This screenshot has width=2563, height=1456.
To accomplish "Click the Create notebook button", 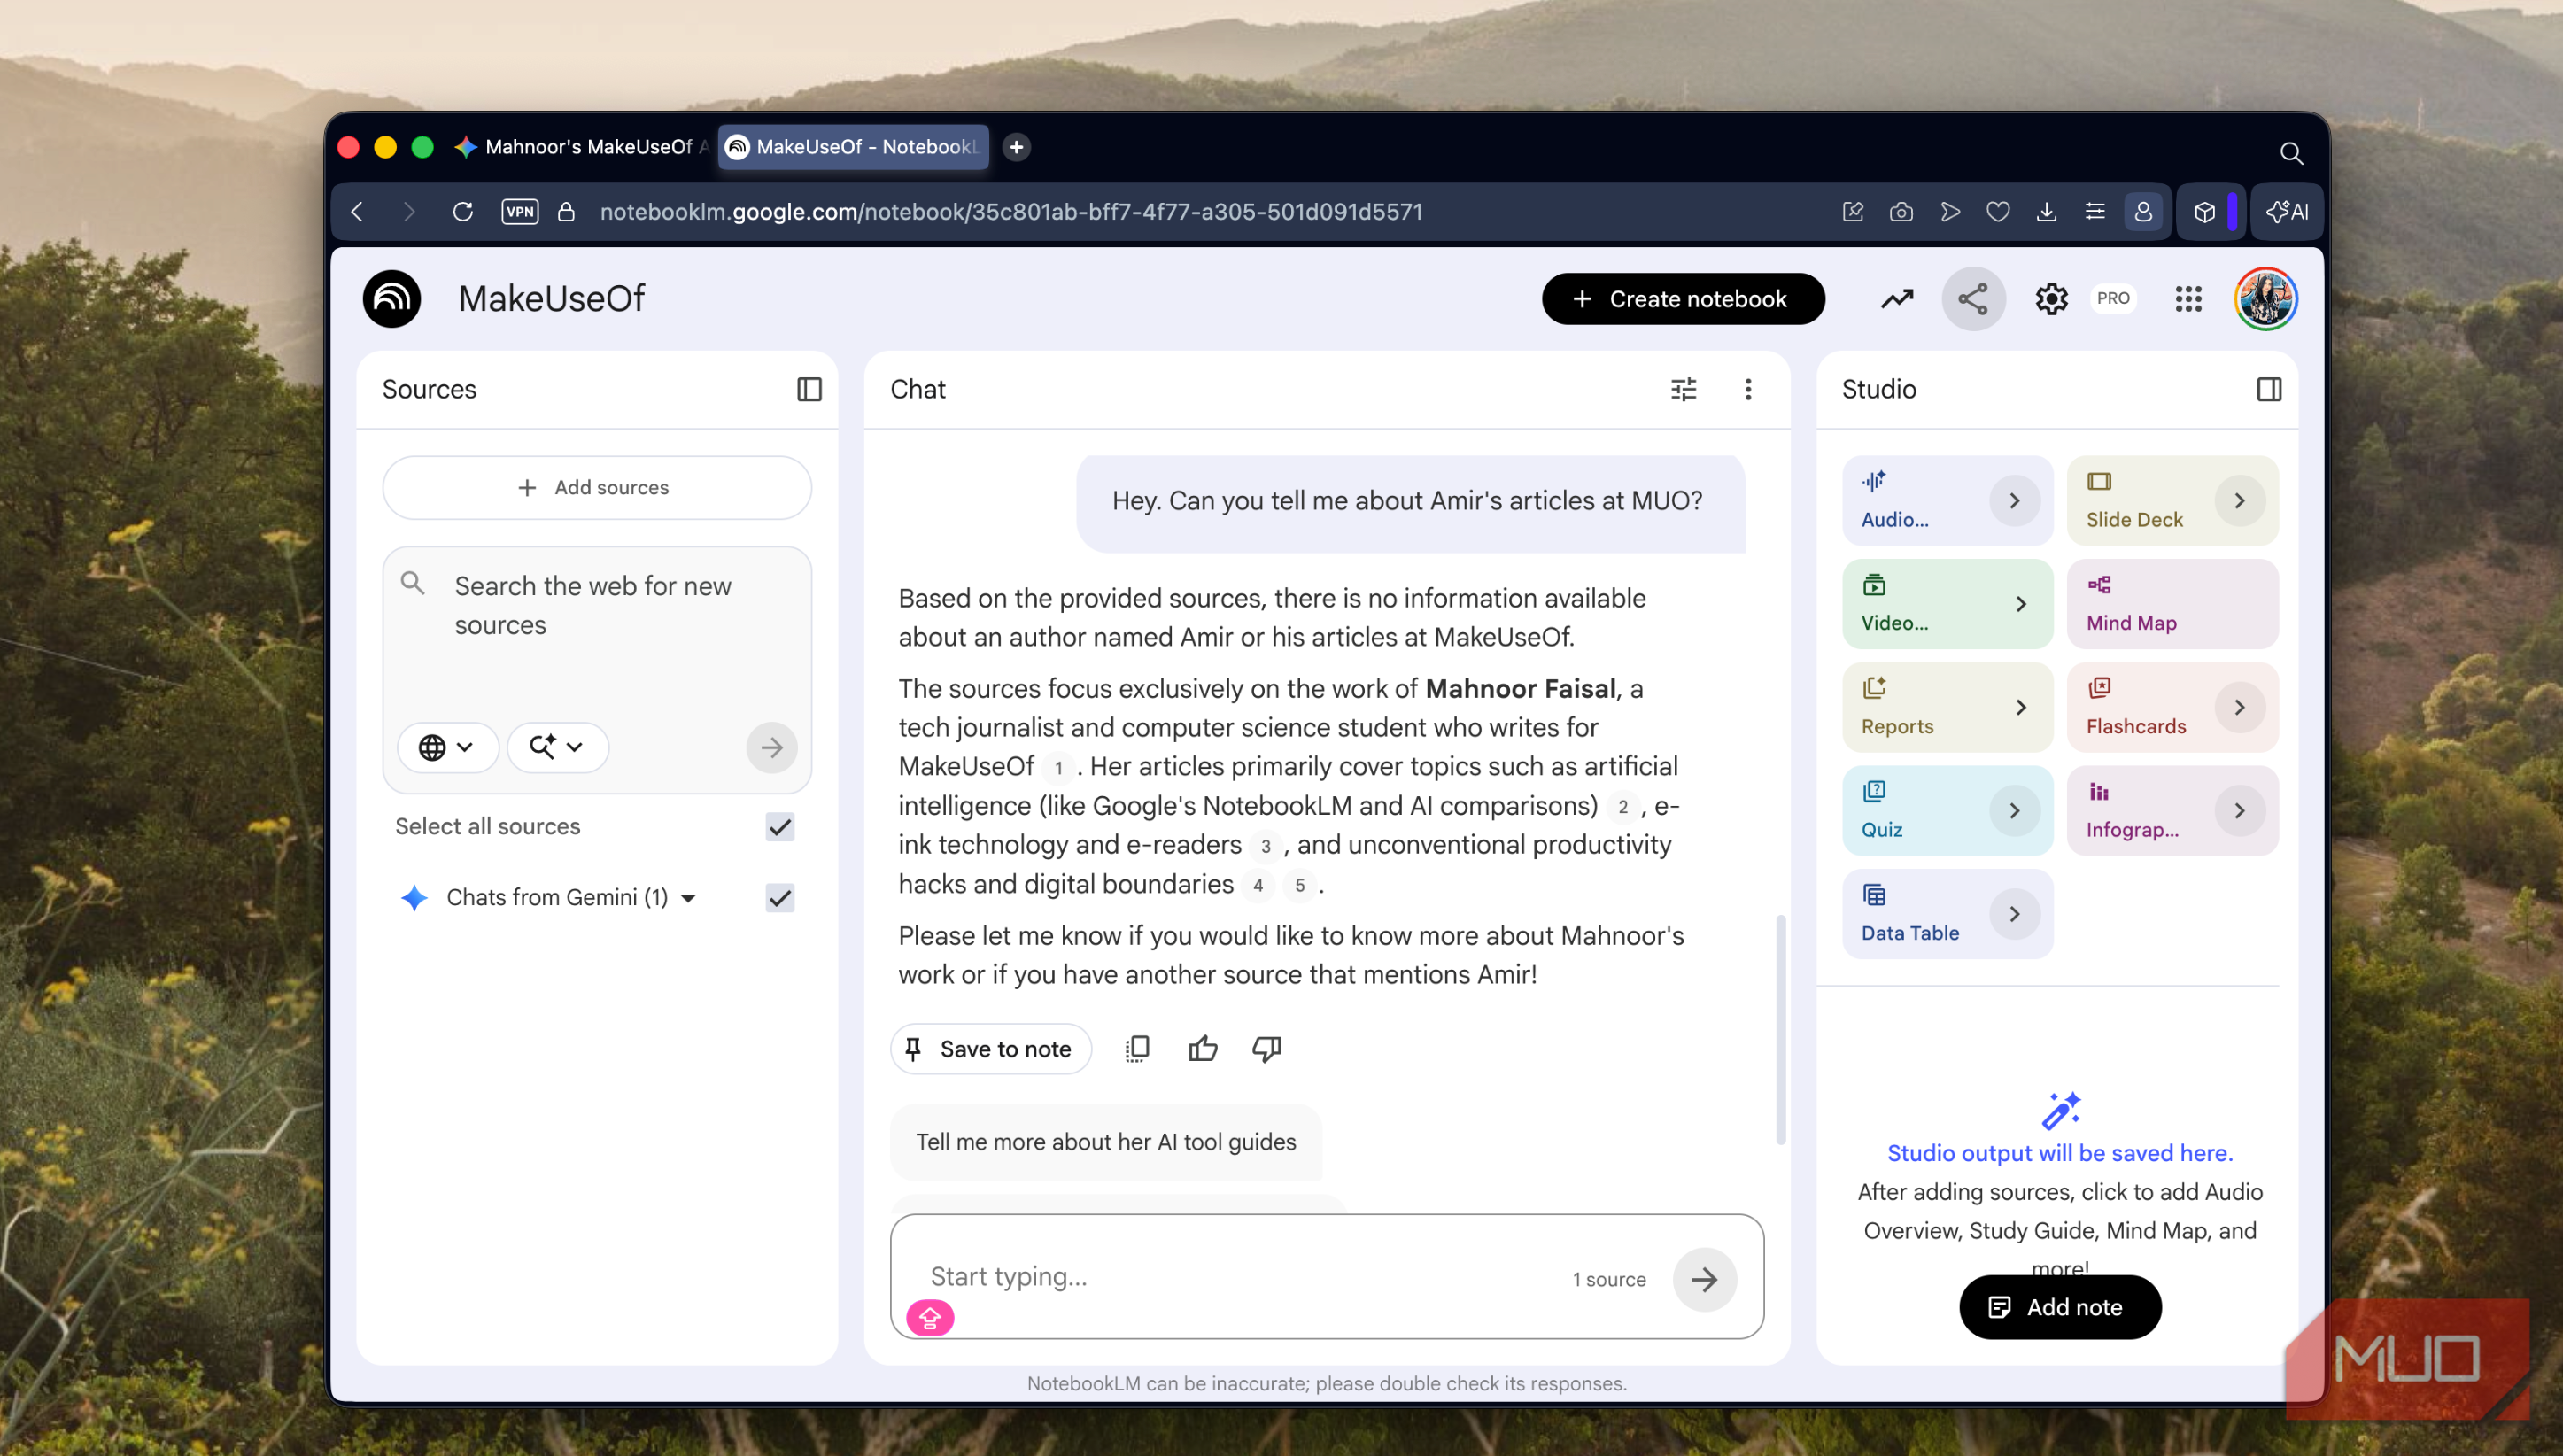I will (1683, 298).
